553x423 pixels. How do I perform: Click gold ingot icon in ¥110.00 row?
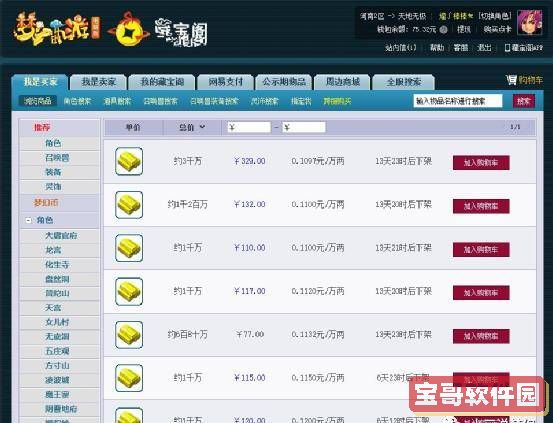[x=129, y=248]
